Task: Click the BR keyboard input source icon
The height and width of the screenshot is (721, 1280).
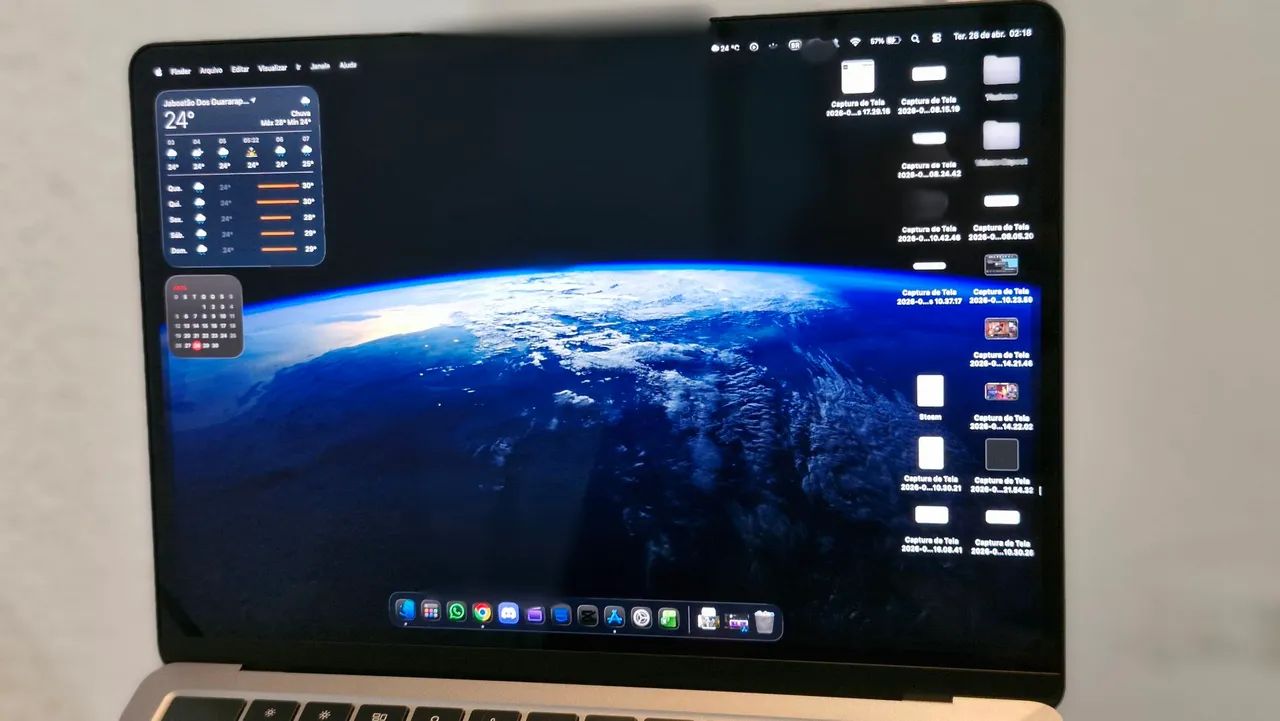Action: (795, 44)
